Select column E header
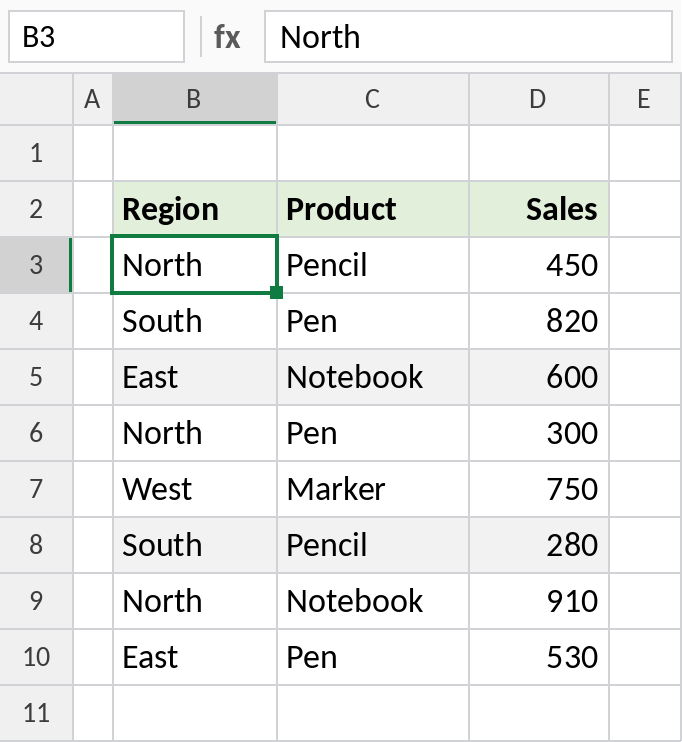Viewport: 682px width, 742px height. click(645, 99)
